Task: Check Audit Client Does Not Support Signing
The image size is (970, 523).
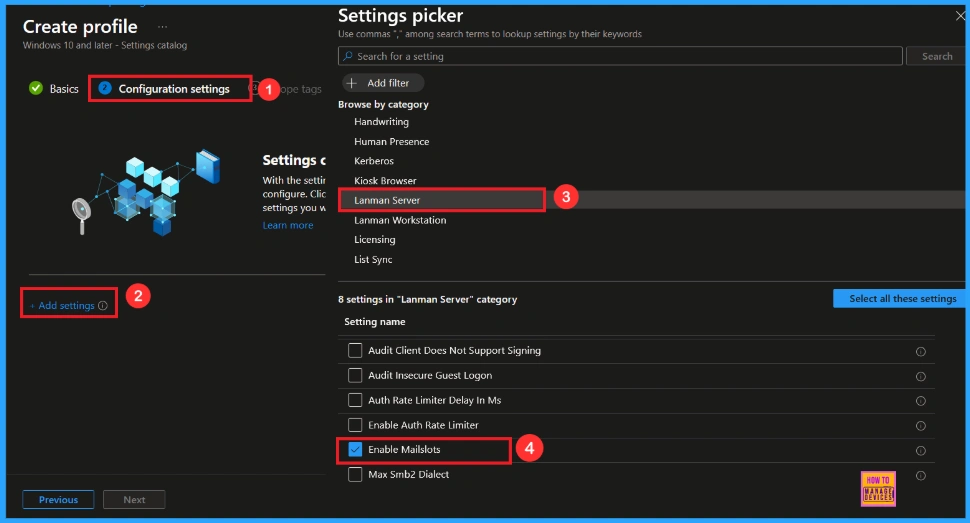Action: pyautogui.click(x=355, y=351)
